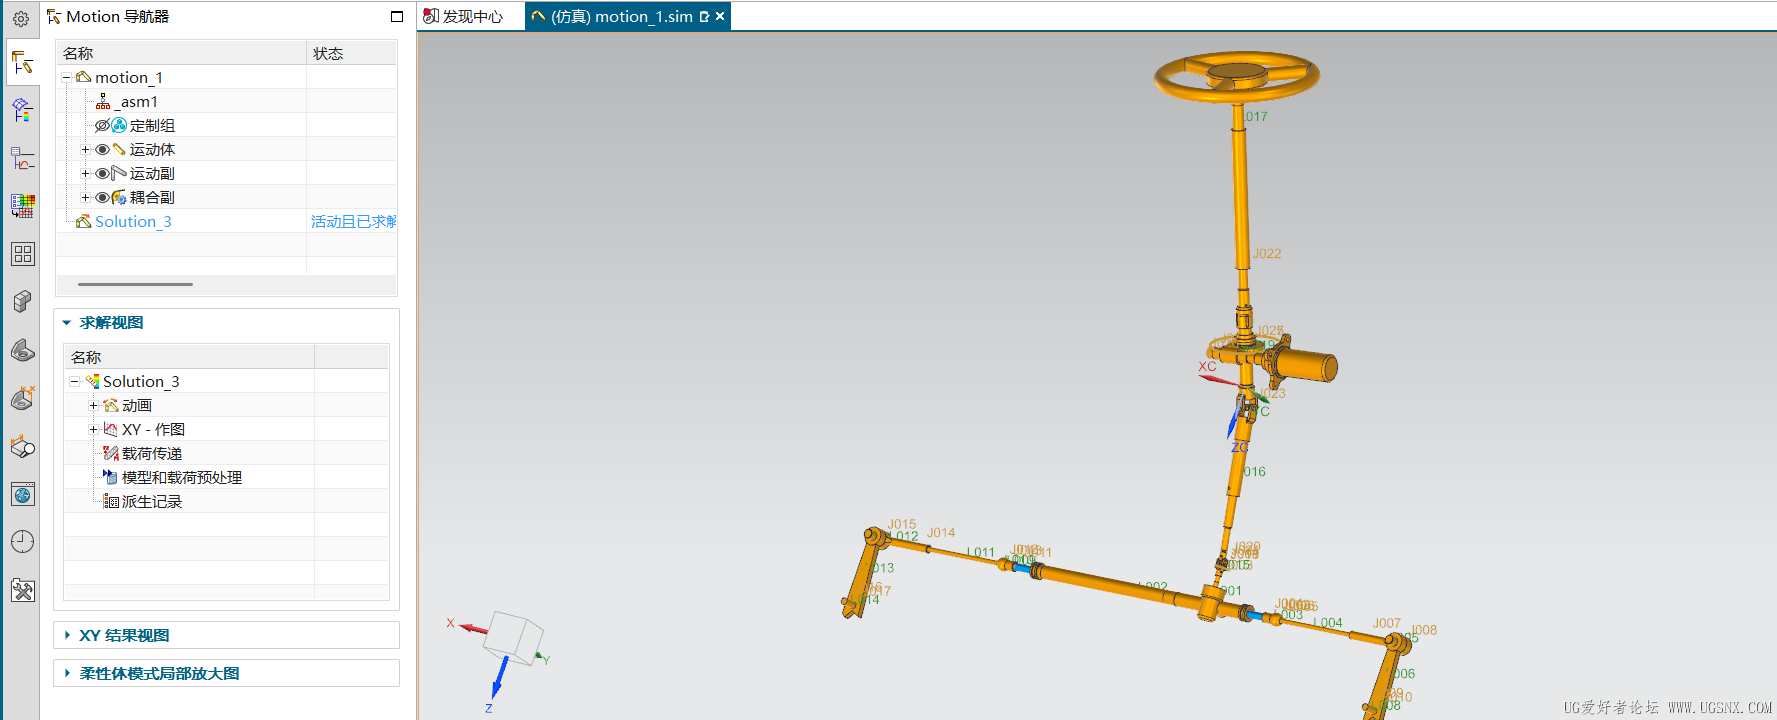Open the bracket with orange markers icon
Image resolution: width=1777 pixels, height=720 pixels.
22,398
